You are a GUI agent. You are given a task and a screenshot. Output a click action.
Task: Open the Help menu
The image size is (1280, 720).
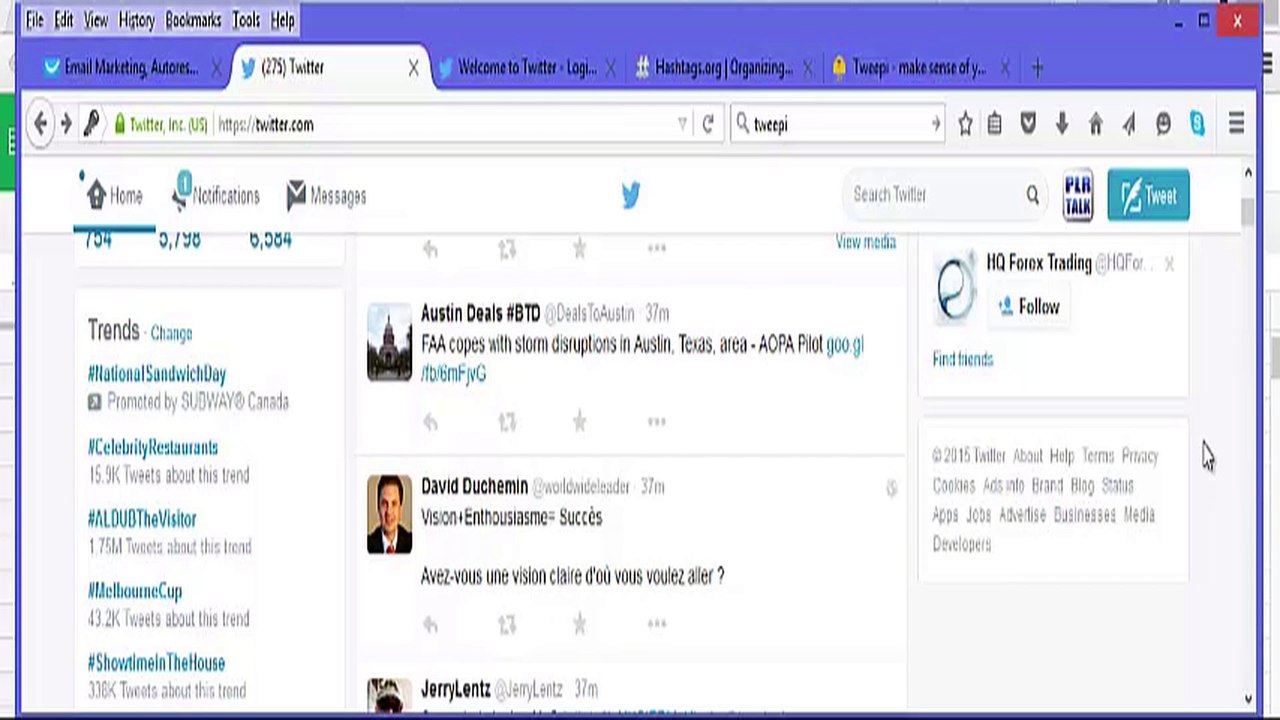click(x=283, y=20)
